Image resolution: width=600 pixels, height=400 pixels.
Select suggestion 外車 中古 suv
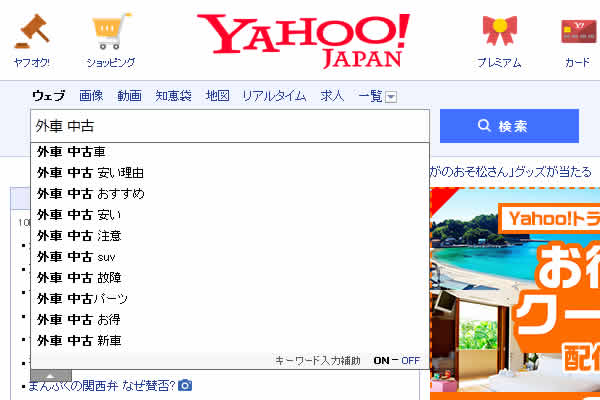click(x=78, y=257)
